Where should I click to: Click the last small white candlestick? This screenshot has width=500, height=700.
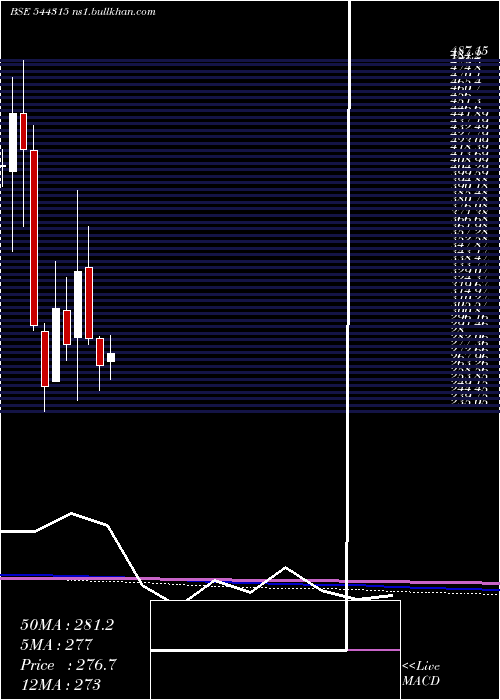pos(111,357)
